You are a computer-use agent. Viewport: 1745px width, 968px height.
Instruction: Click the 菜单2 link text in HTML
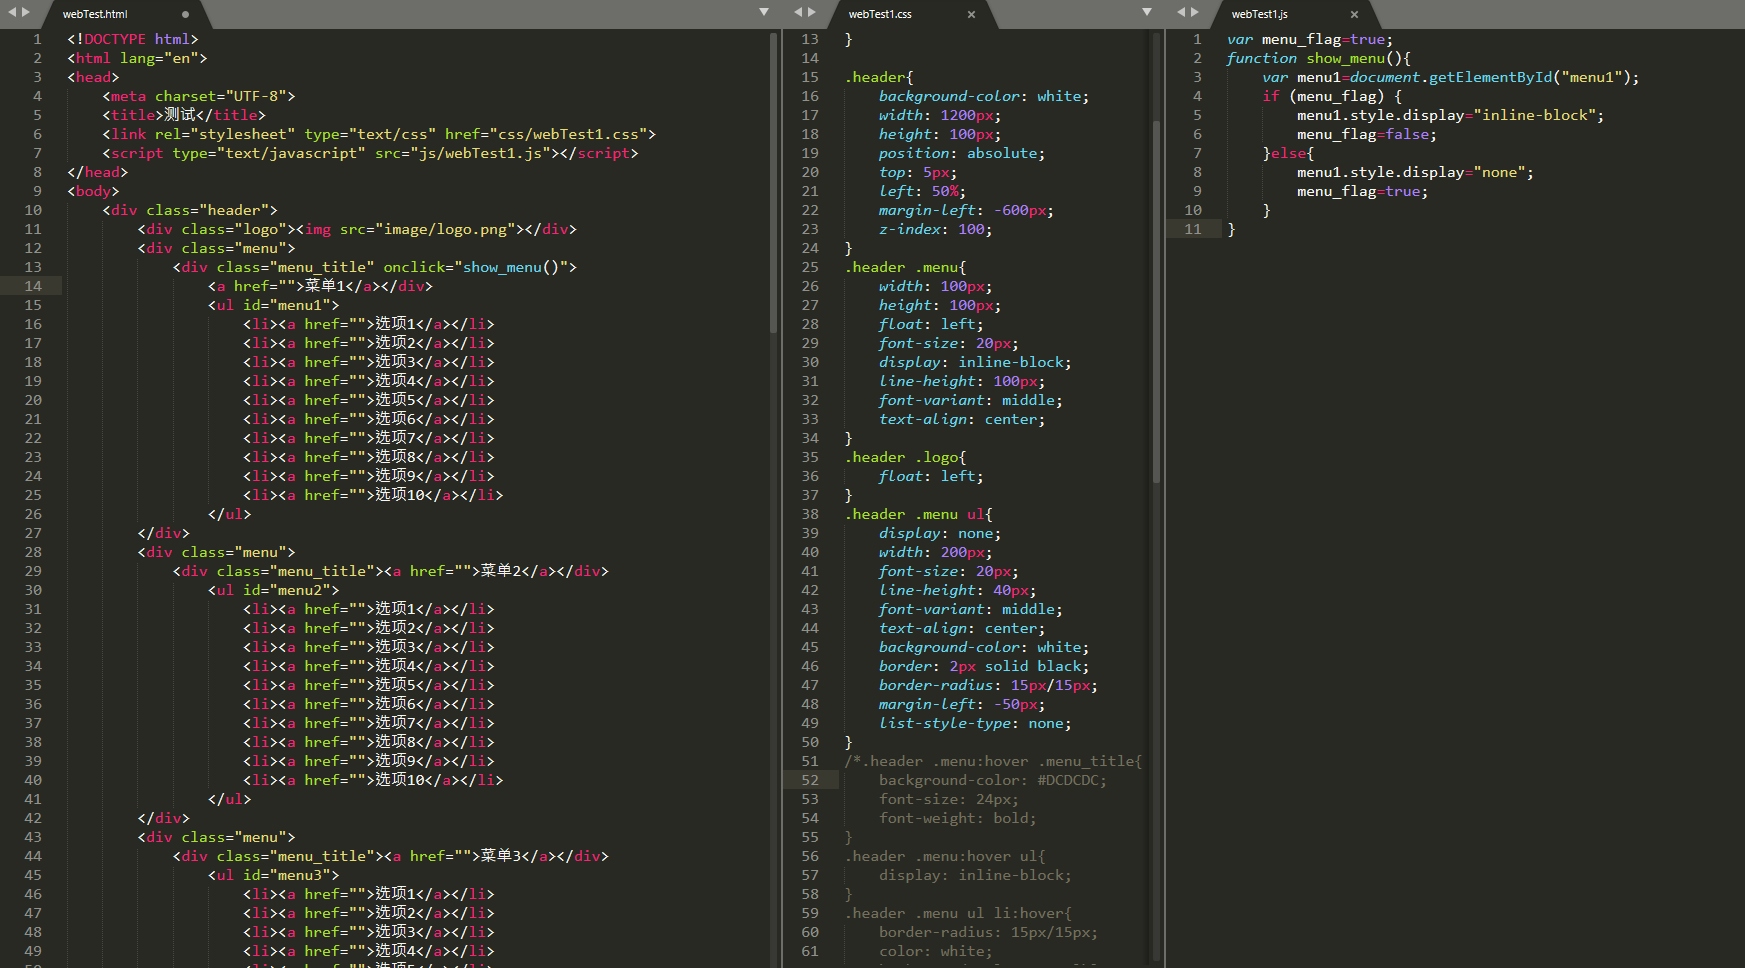point(500,571)
